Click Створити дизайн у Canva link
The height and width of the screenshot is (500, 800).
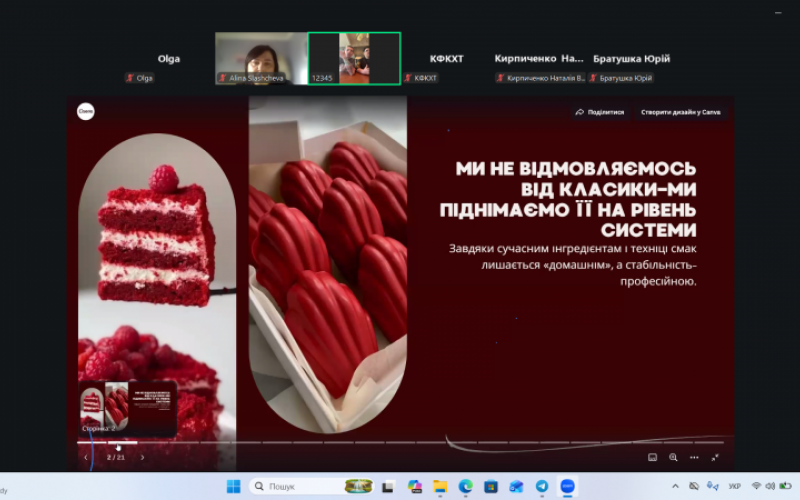point(680,112)
